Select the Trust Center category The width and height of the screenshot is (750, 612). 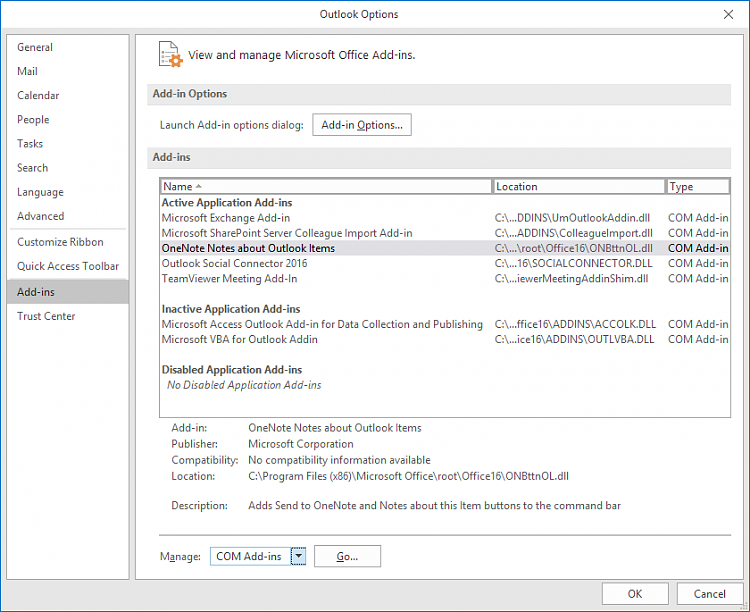46,316
